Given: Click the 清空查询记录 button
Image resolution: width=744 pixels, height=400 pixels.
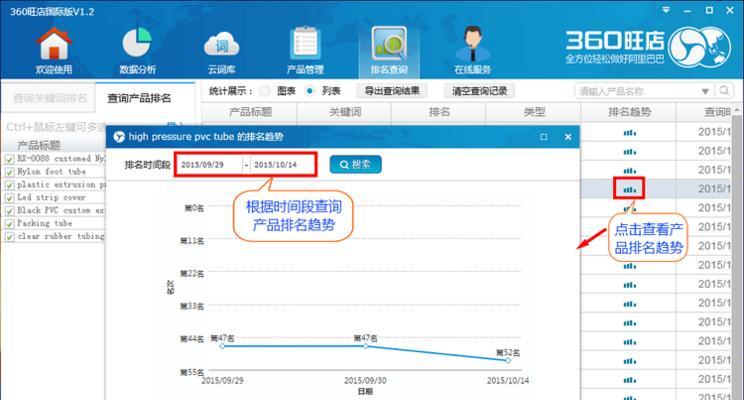Looking at the screenshot, I should [x=480, y=91].
